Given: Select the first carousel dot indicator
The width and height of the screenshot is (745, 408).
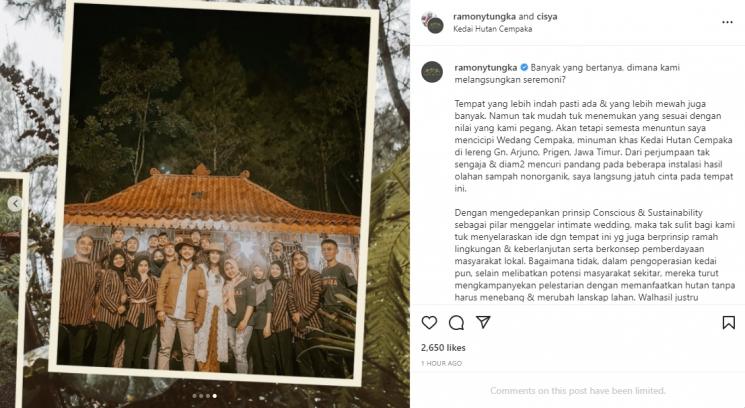Looking at the screenshot, I should coord(194,396).
